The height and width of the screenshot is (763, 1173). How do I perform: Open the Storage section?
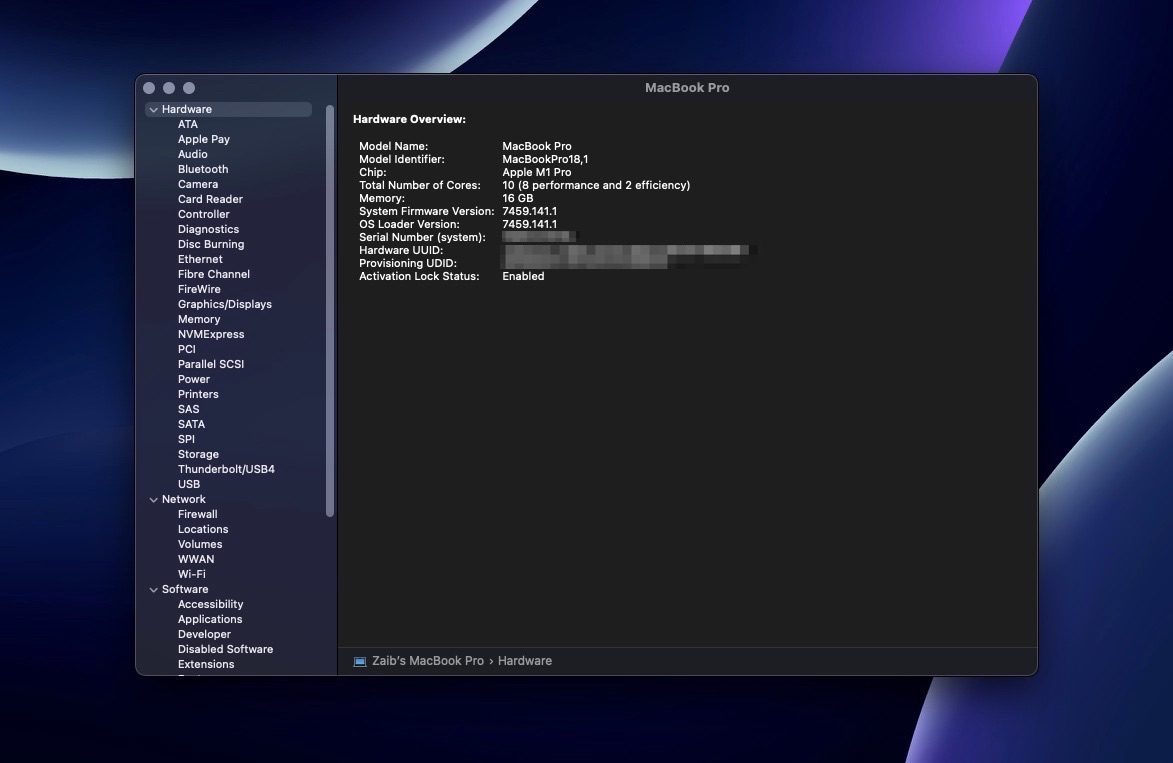tap(198, 454)
